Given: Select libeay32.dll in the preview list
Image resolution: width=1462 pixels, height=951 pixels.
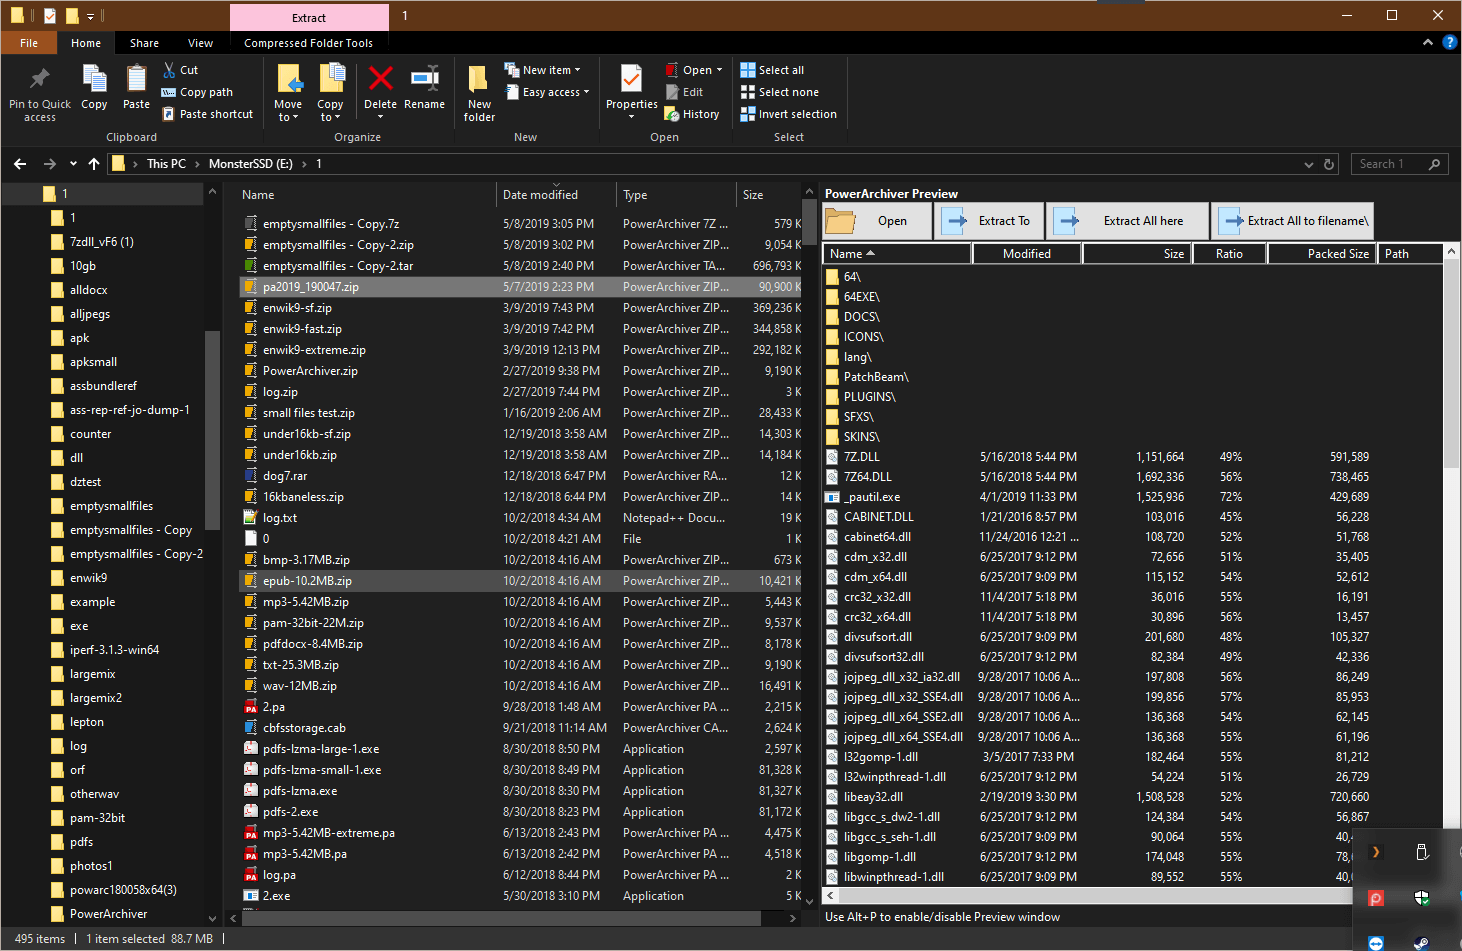Looking at the screenshot, I should [x=873, y=797].
